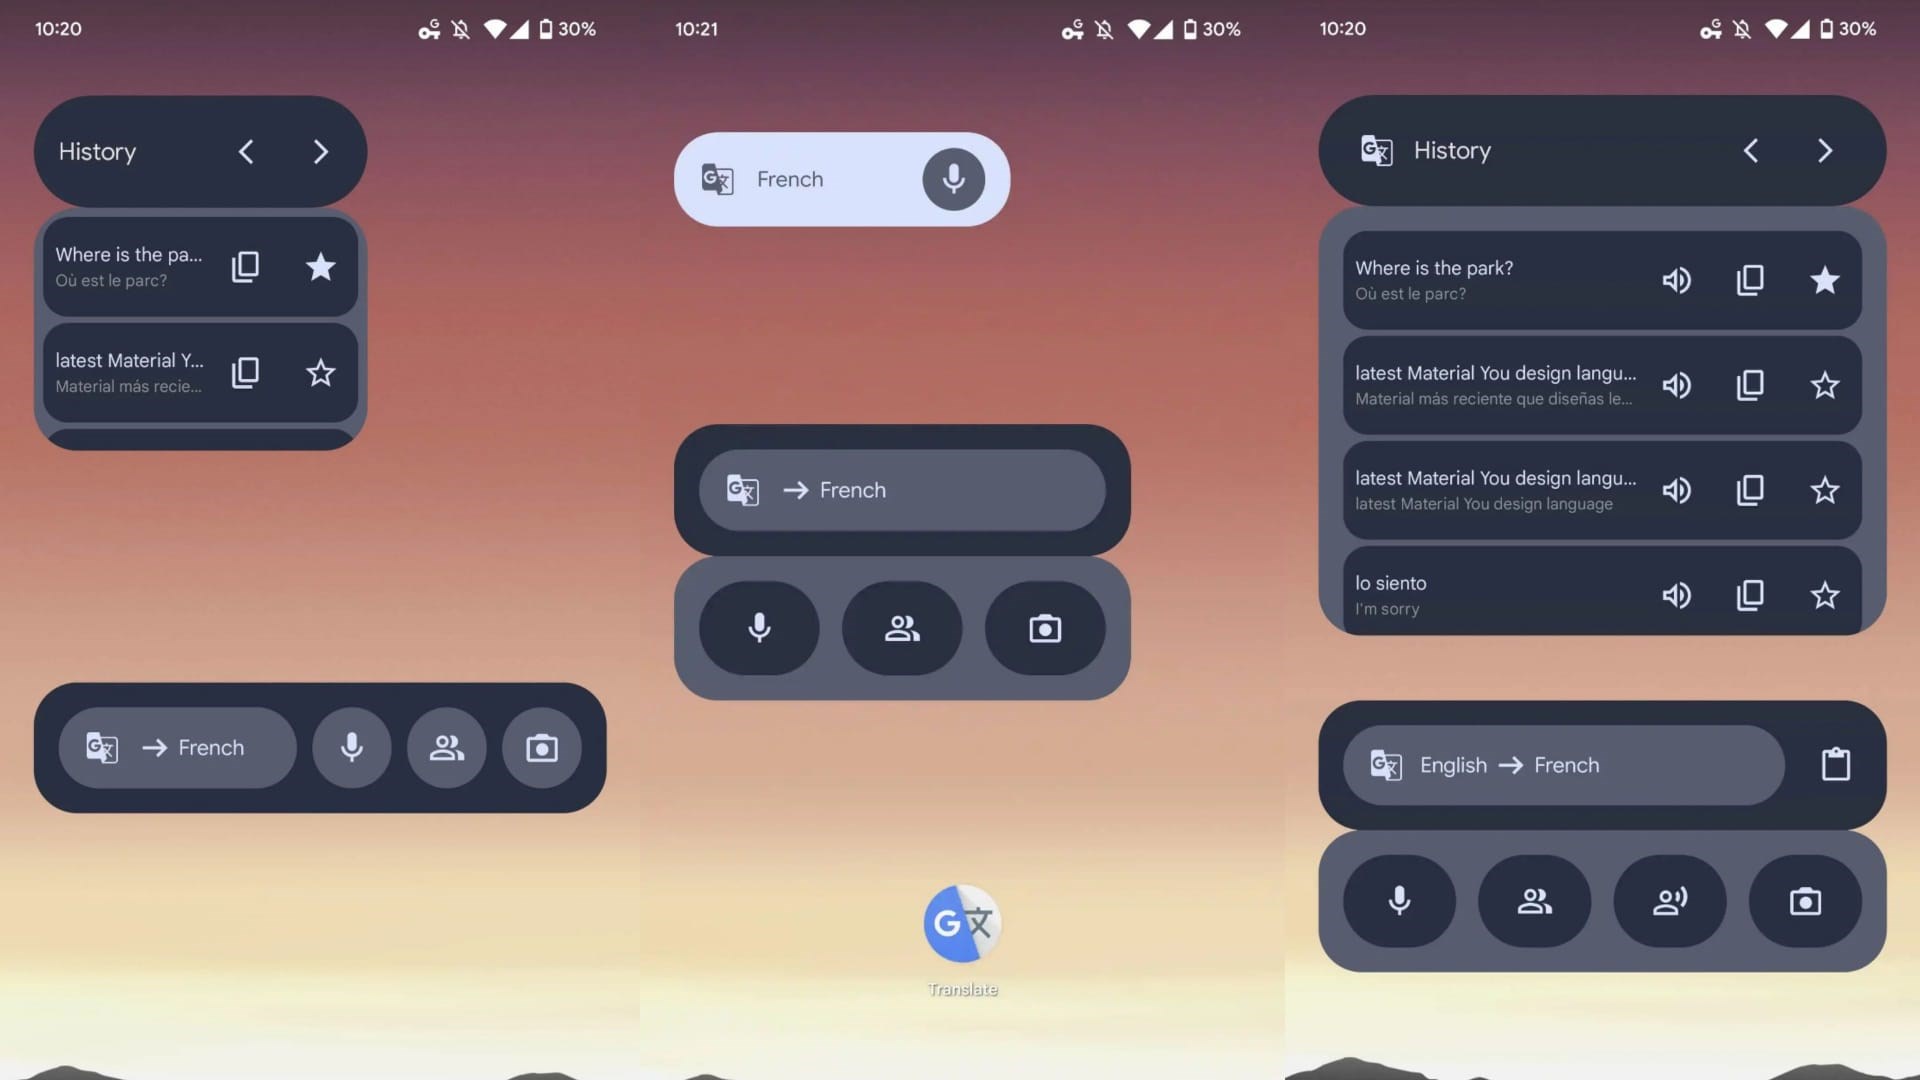Tap the conversation mode icon

click(x=901, y=628)
